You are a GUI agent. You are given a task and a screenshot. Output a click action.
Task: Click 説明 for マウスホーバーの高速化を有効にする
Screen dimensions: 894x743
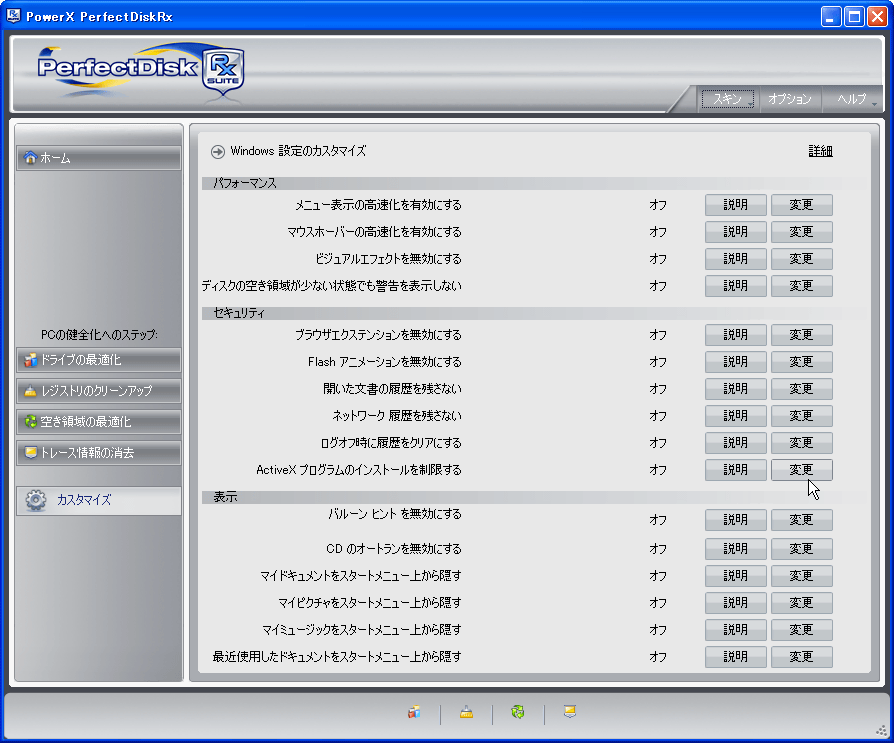(735, 232)
